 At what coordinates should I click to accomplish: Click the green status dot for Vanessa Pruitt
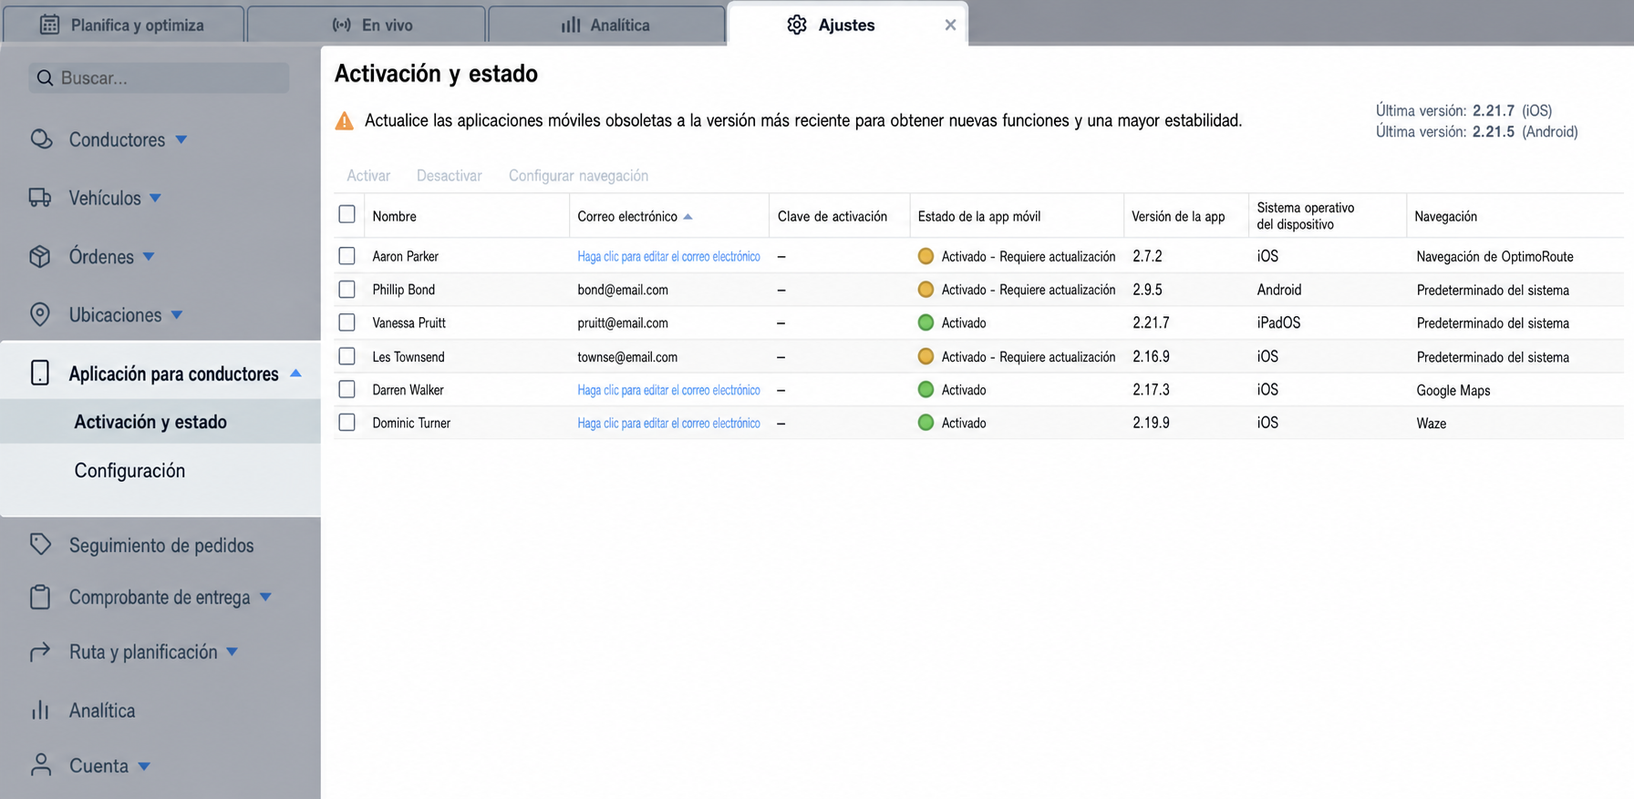[x=926, y=323]
